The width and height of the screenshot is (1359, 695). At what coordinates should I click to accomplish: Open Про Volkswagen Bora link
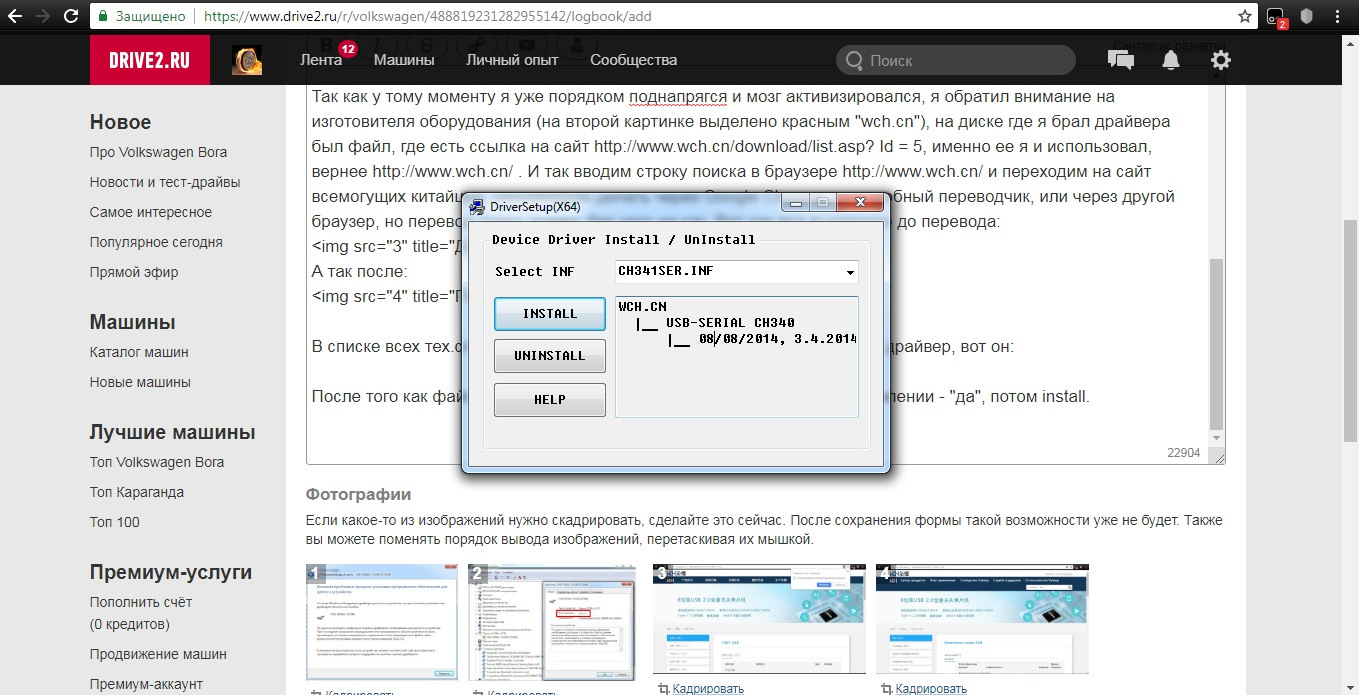[x=158, y=152]
